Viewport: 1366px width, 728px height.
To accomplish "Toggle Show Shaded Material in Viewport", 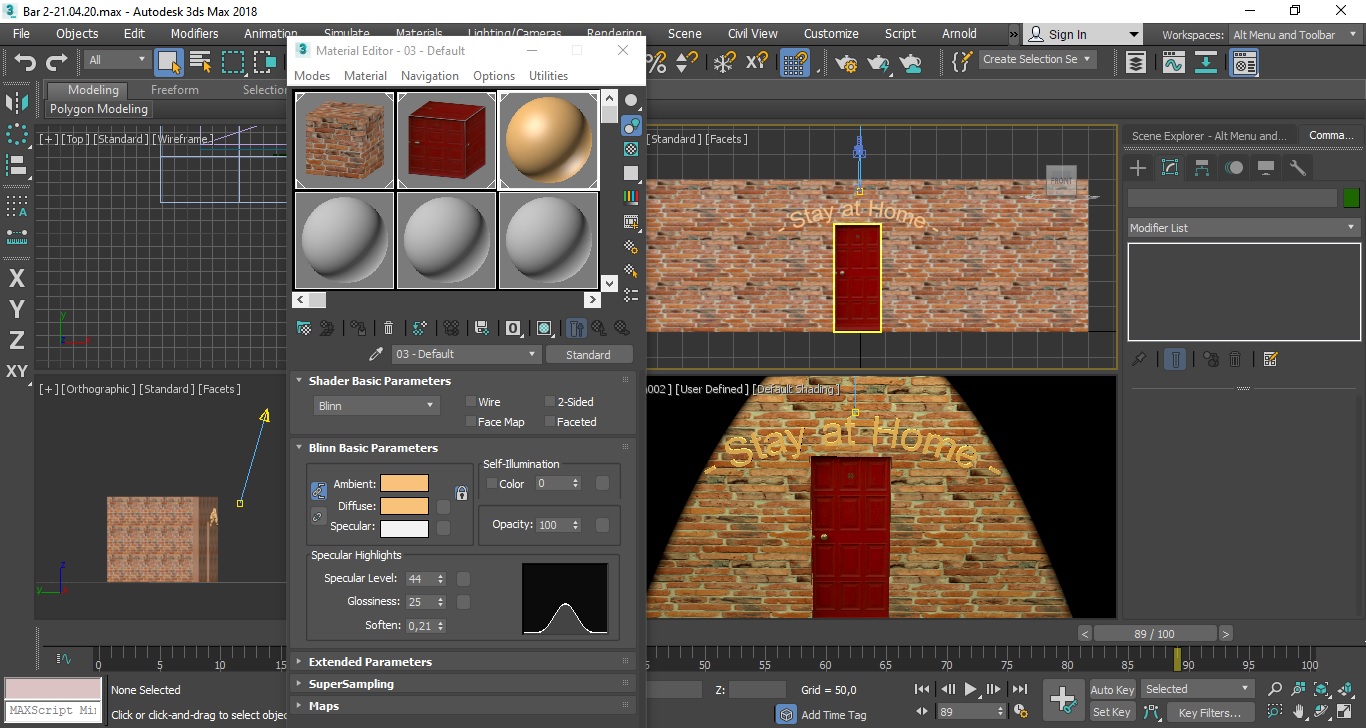I will (544, 328).
